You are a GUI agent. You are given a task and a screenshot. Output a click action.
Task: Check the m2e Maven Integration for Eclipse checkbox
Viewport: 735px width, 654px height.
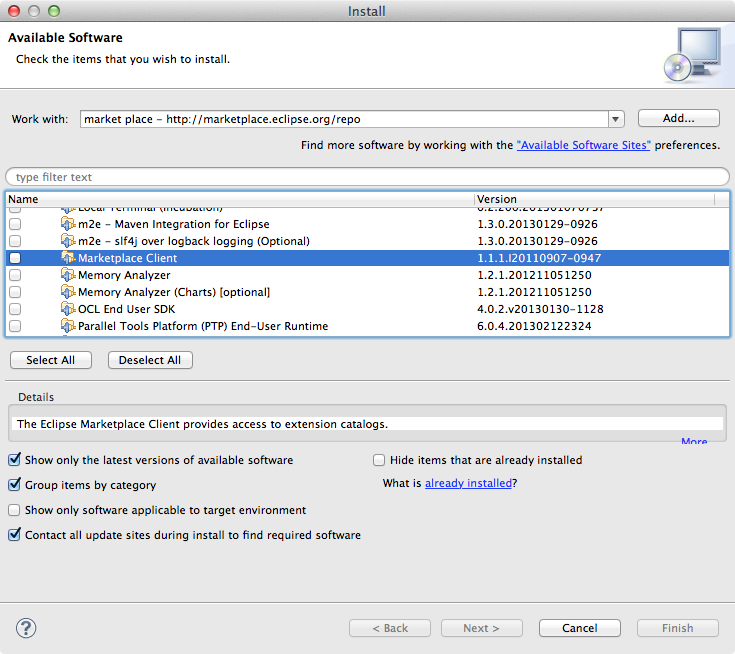pyautogui.click(x=15, y=224)
